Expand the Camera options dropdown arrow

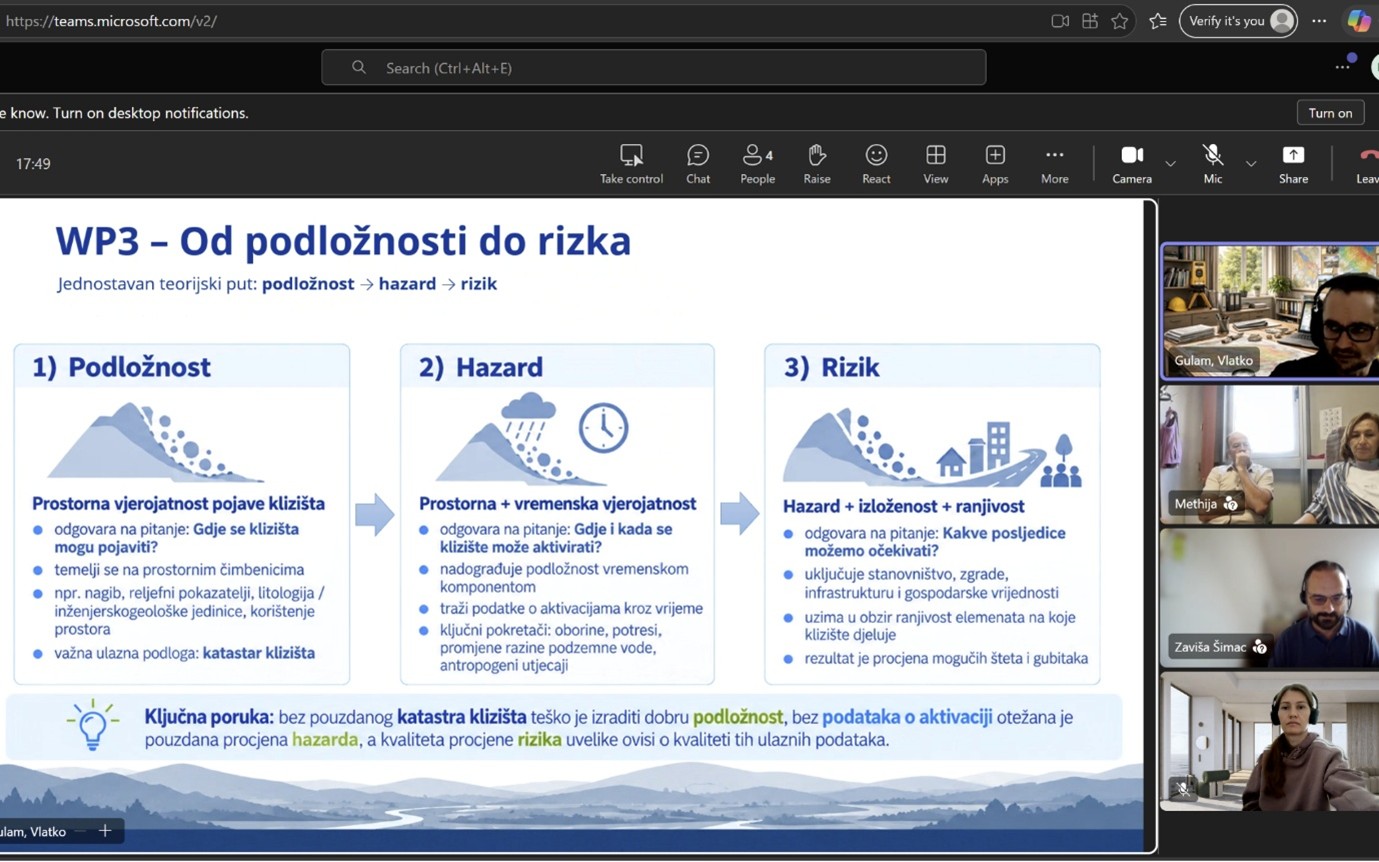pyautogui.click(x=1170, y=164)
